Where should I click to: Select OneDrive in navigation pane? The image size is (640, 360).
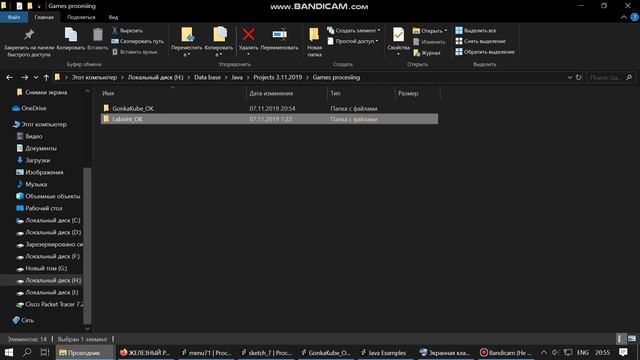point(29,108)
